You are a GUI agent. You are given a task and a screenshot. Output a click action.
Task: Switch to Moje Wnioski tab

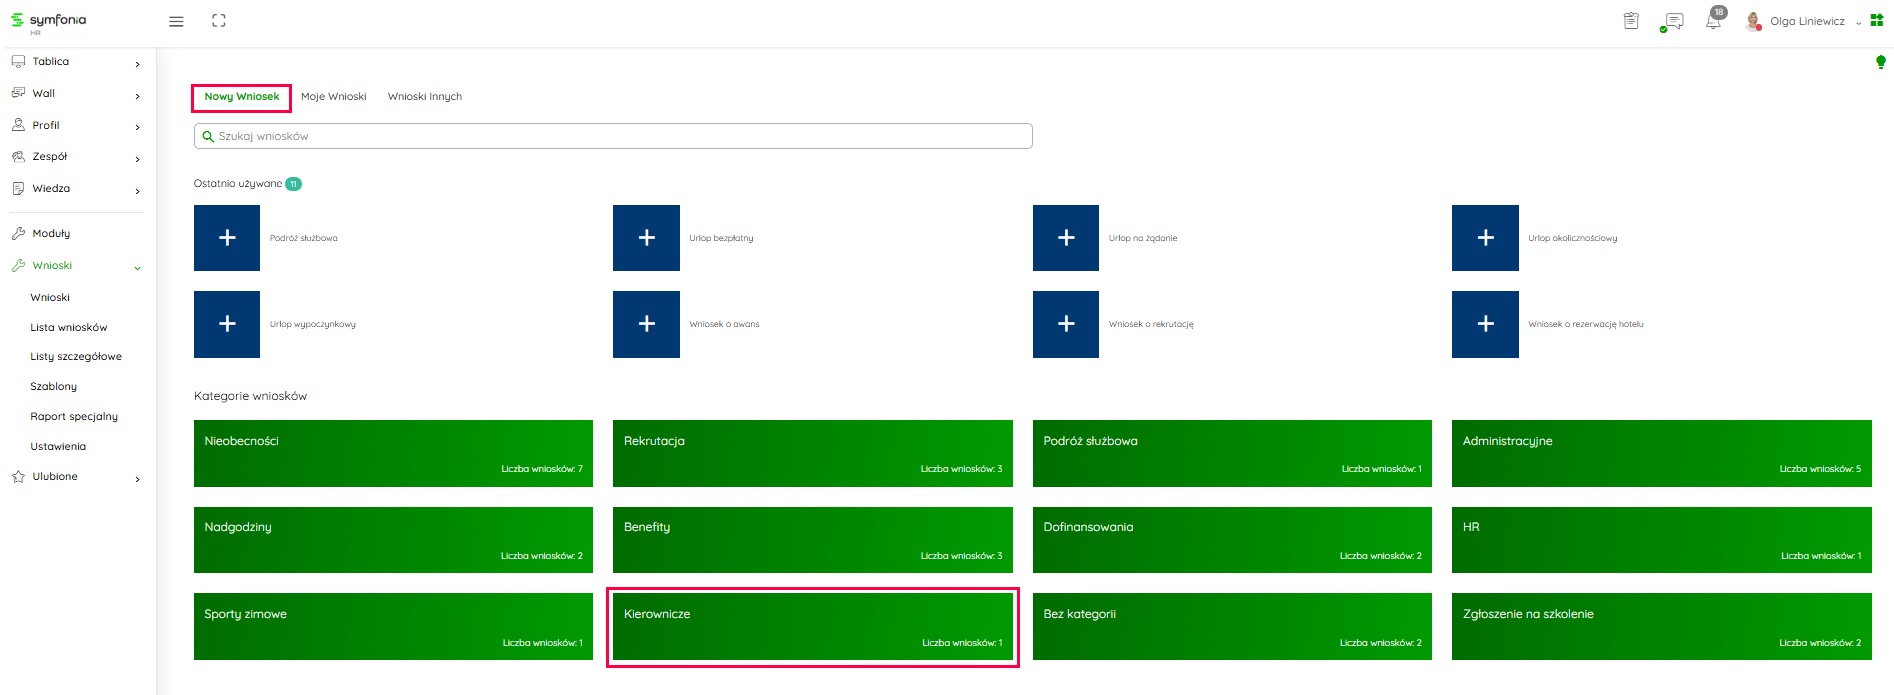pyautogui.click(x=333, y=97)
